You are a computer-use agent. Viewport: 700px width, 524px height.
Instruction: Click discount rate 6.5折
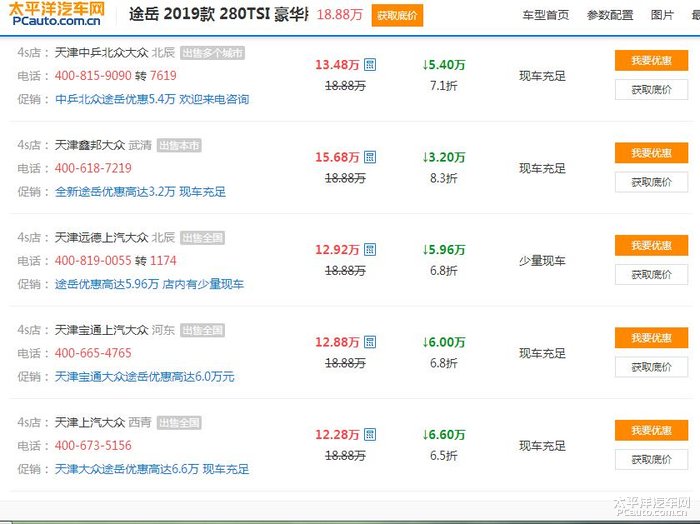click(444, 455)
